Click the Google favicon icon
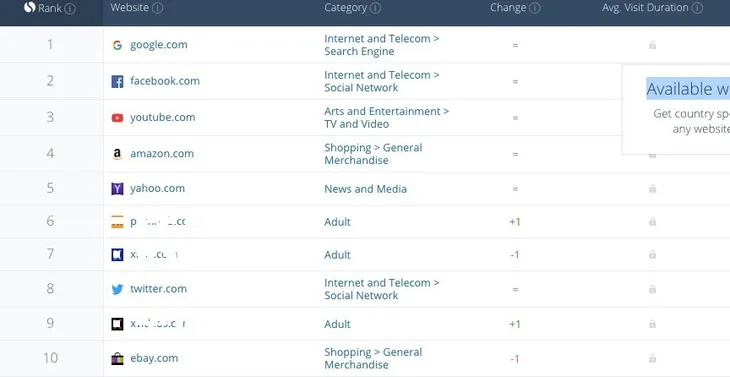This screenshot has width=730, height=377. click(117, 45)
